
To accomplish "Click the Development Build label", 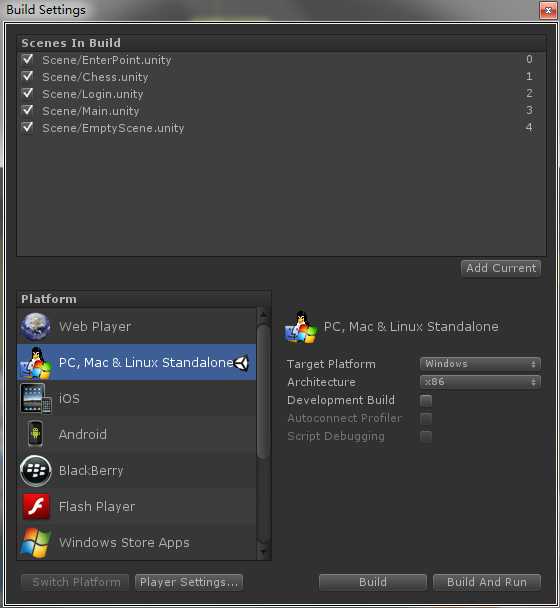I will click(x=341, y=400).
